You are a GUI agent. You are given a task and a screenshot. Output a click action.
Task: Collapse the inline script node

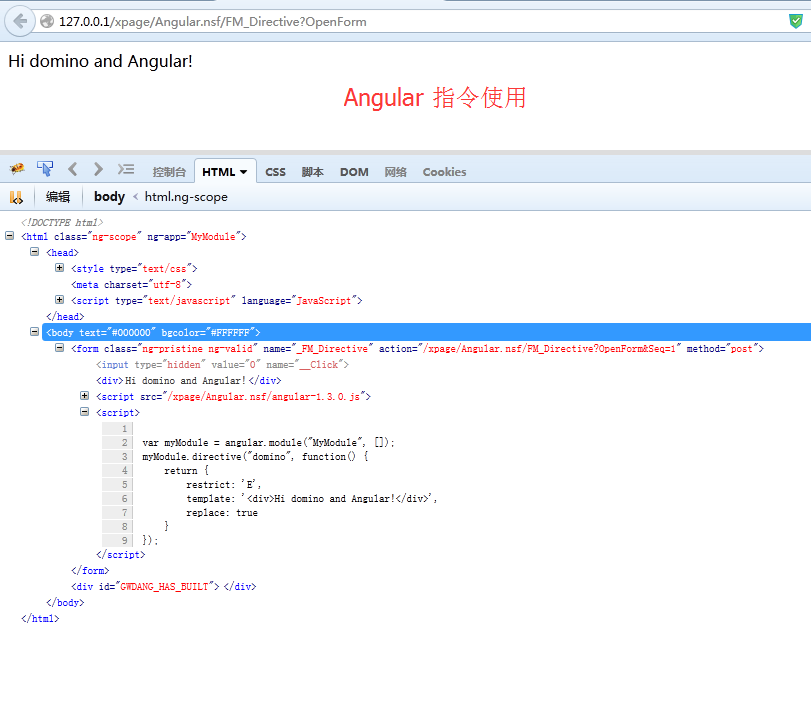coord(84,412)
